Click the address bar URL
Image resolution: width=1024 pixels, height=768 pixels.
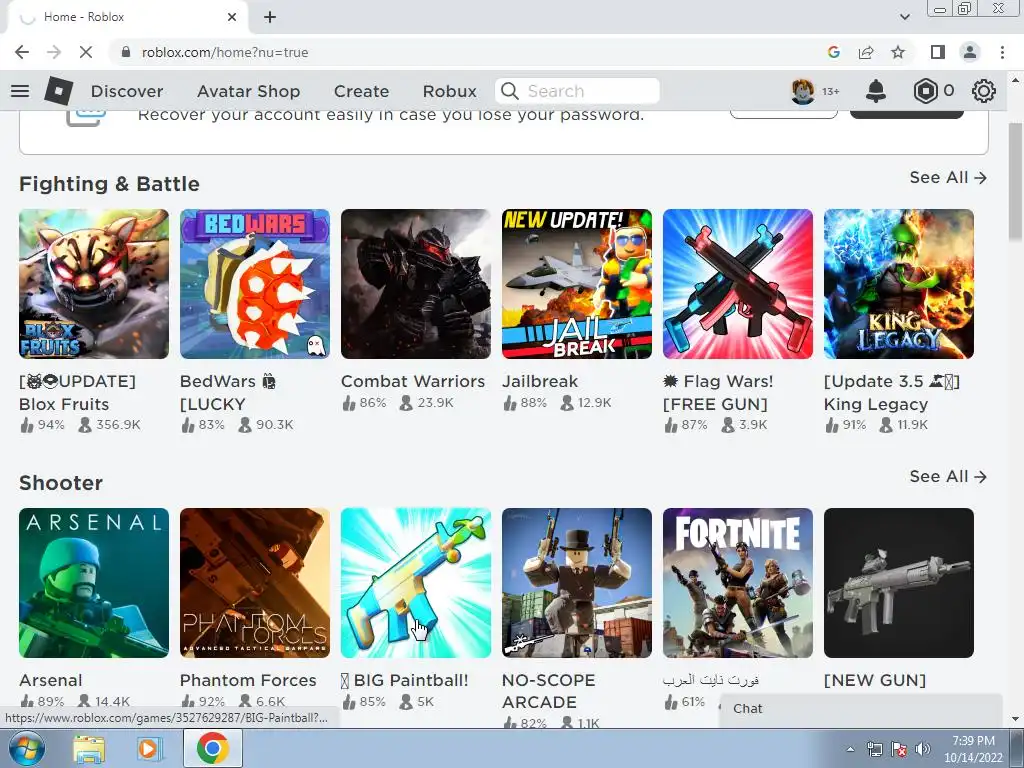pos(225,52)
